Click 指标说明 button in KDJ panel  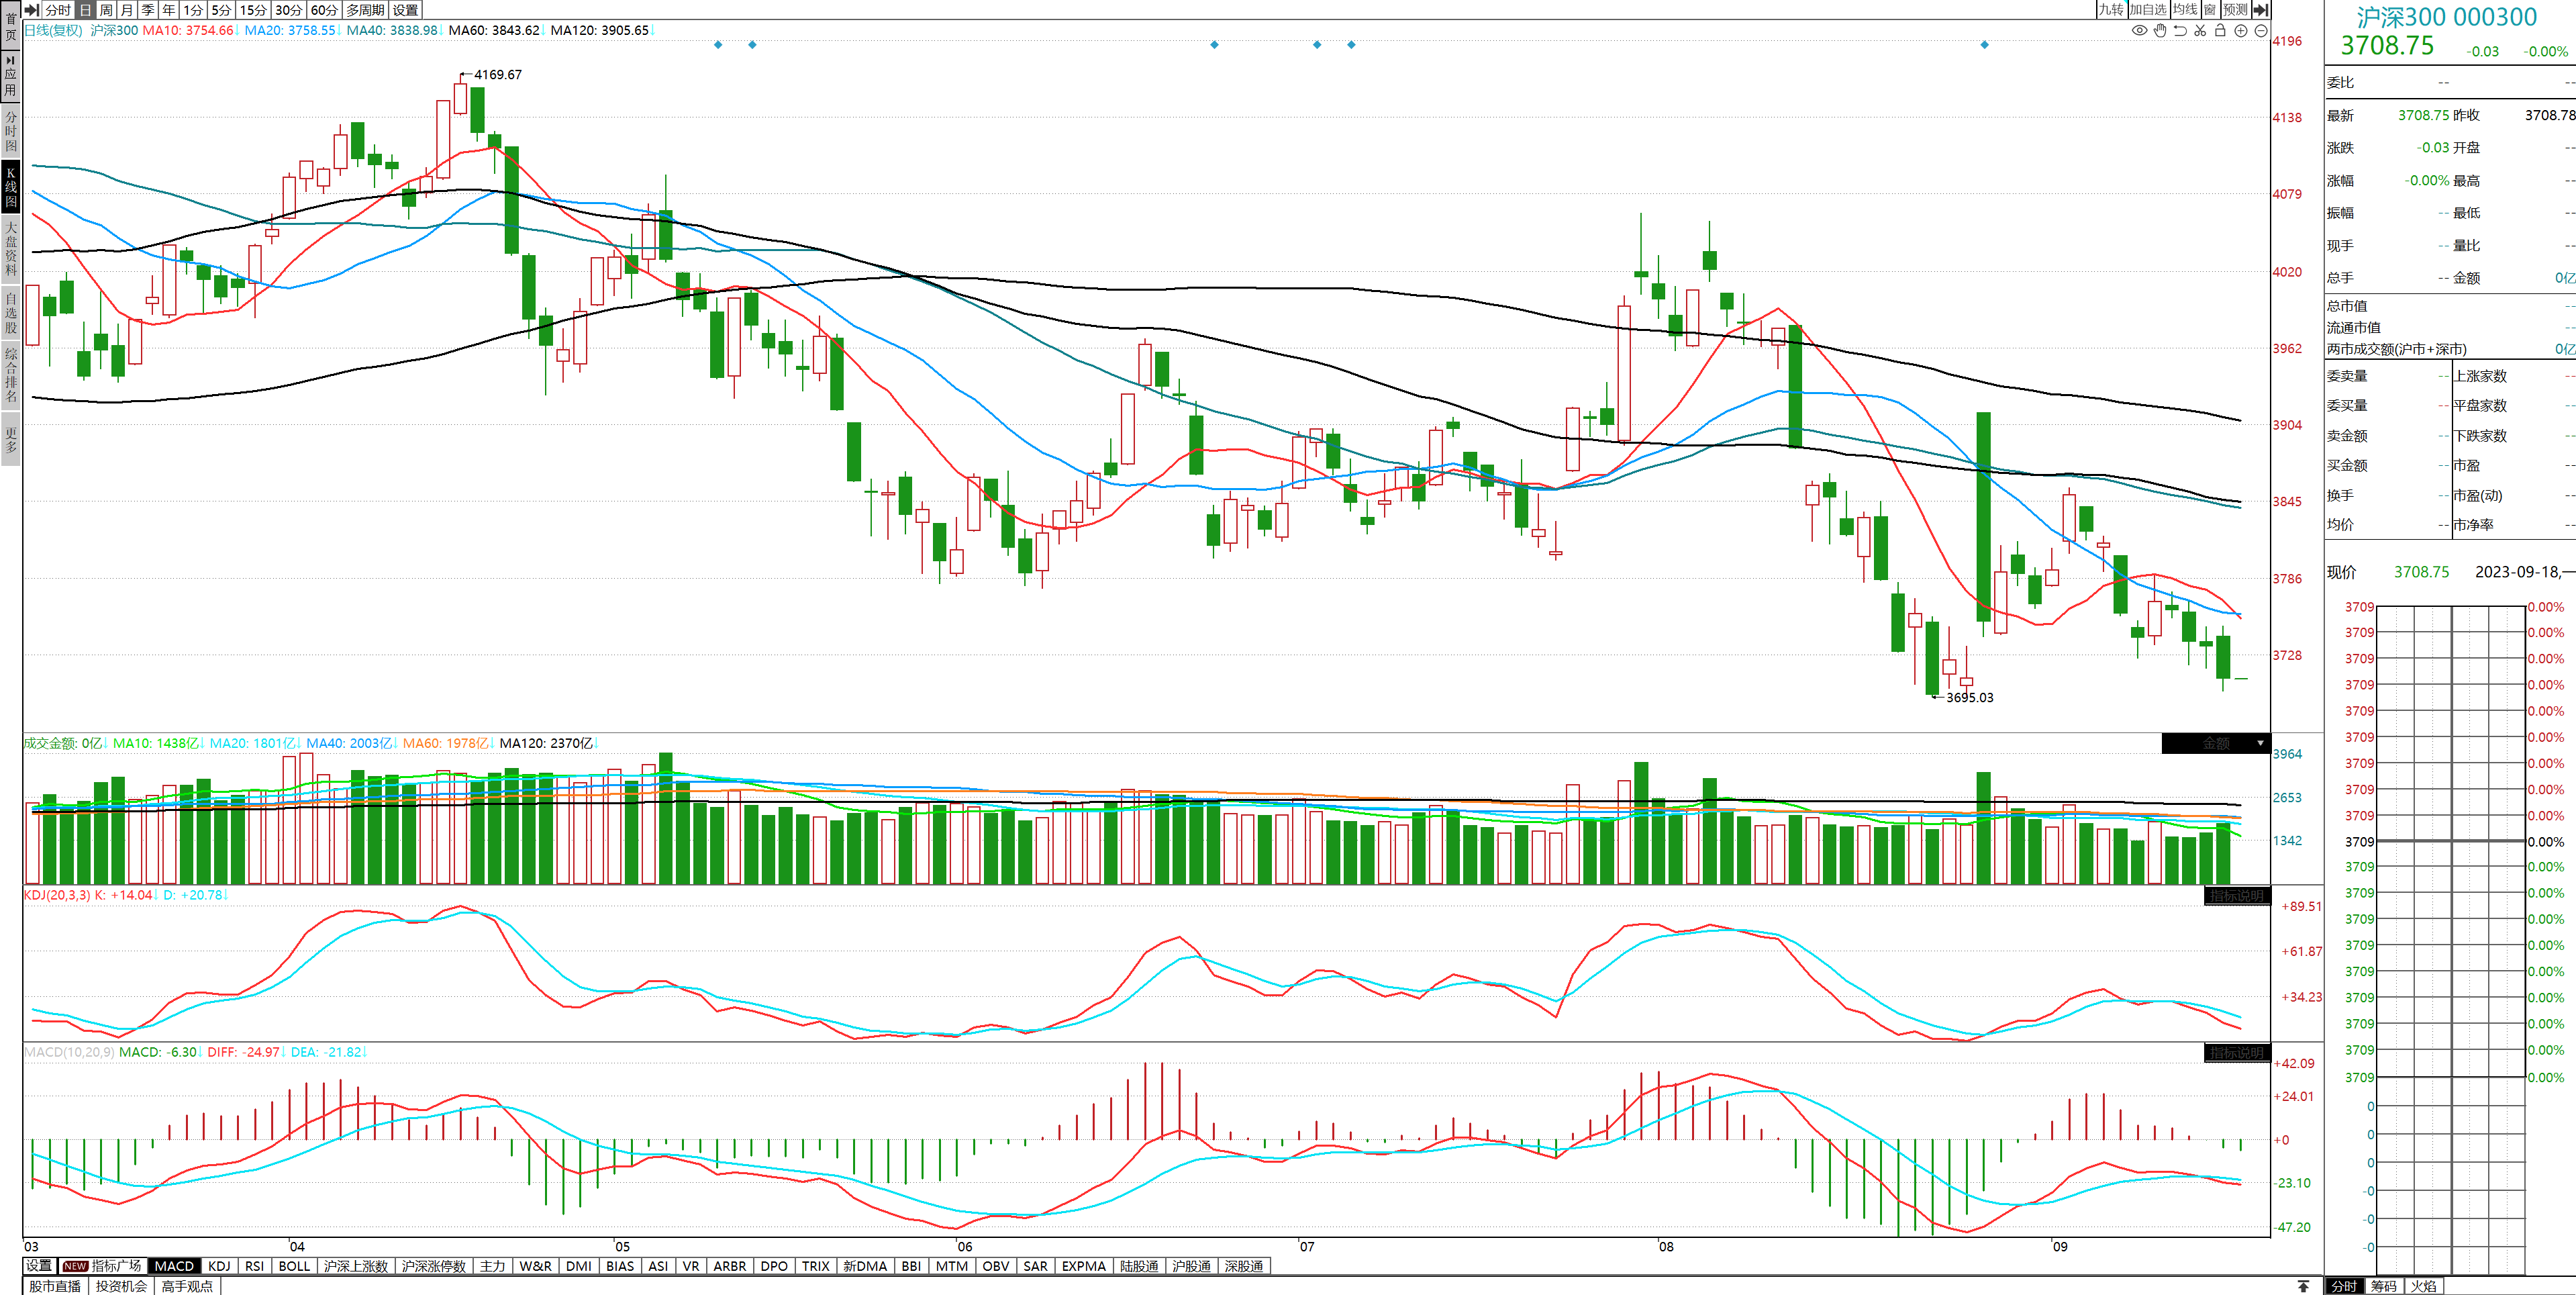(x=2236, y=896)
